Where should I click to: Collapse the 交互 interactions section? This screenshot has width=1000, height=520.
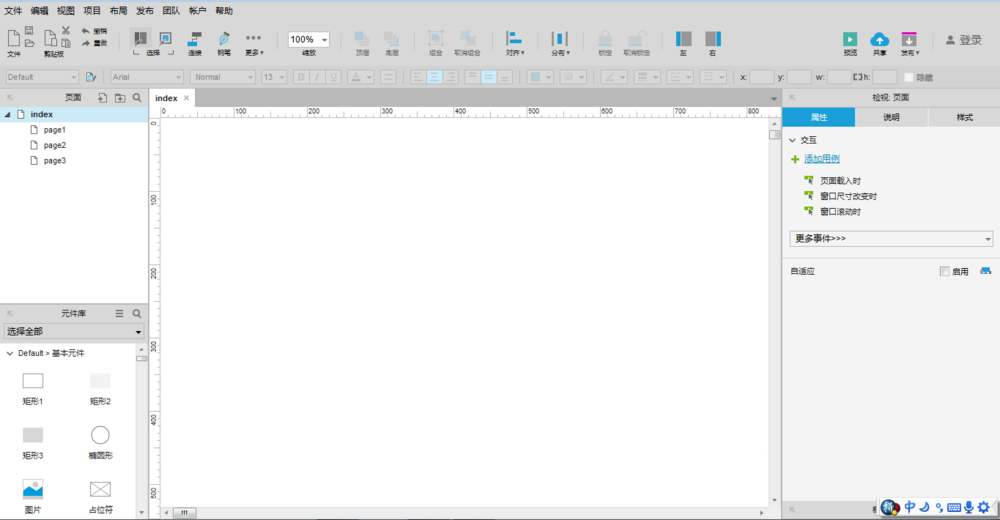(793, 140)
